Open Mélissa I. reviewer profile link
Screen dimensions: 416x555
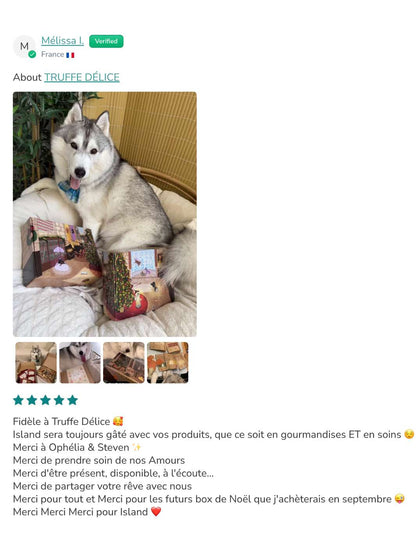click(x=62, y=41)
